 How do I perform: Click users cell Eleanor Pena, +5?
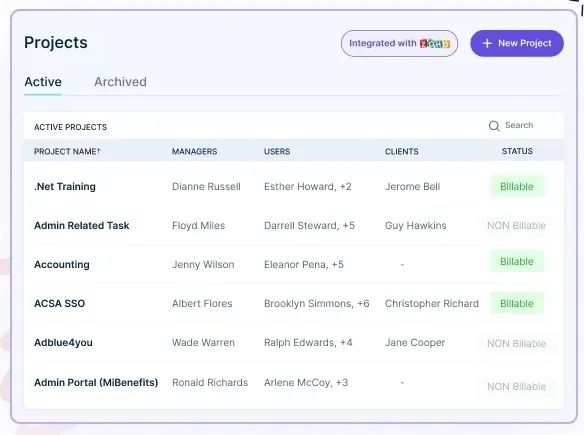click(304, 265)
